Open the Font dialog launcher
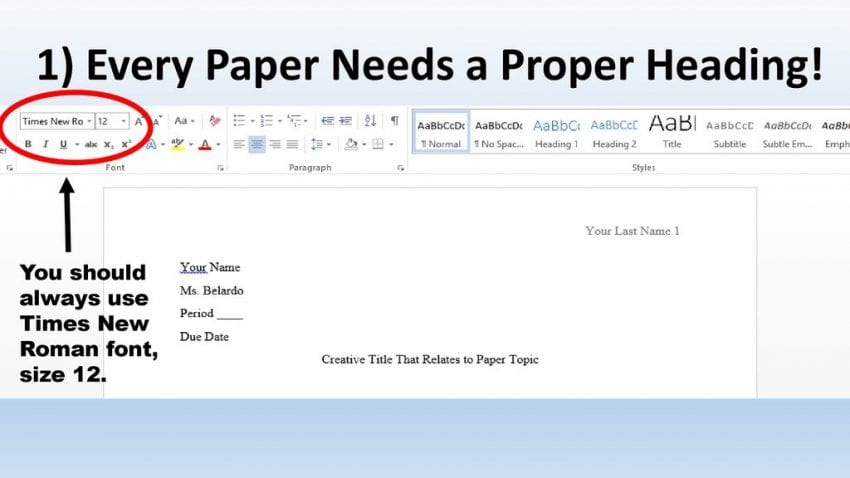The width and height of the screenshot is (850, 478). 220,168
